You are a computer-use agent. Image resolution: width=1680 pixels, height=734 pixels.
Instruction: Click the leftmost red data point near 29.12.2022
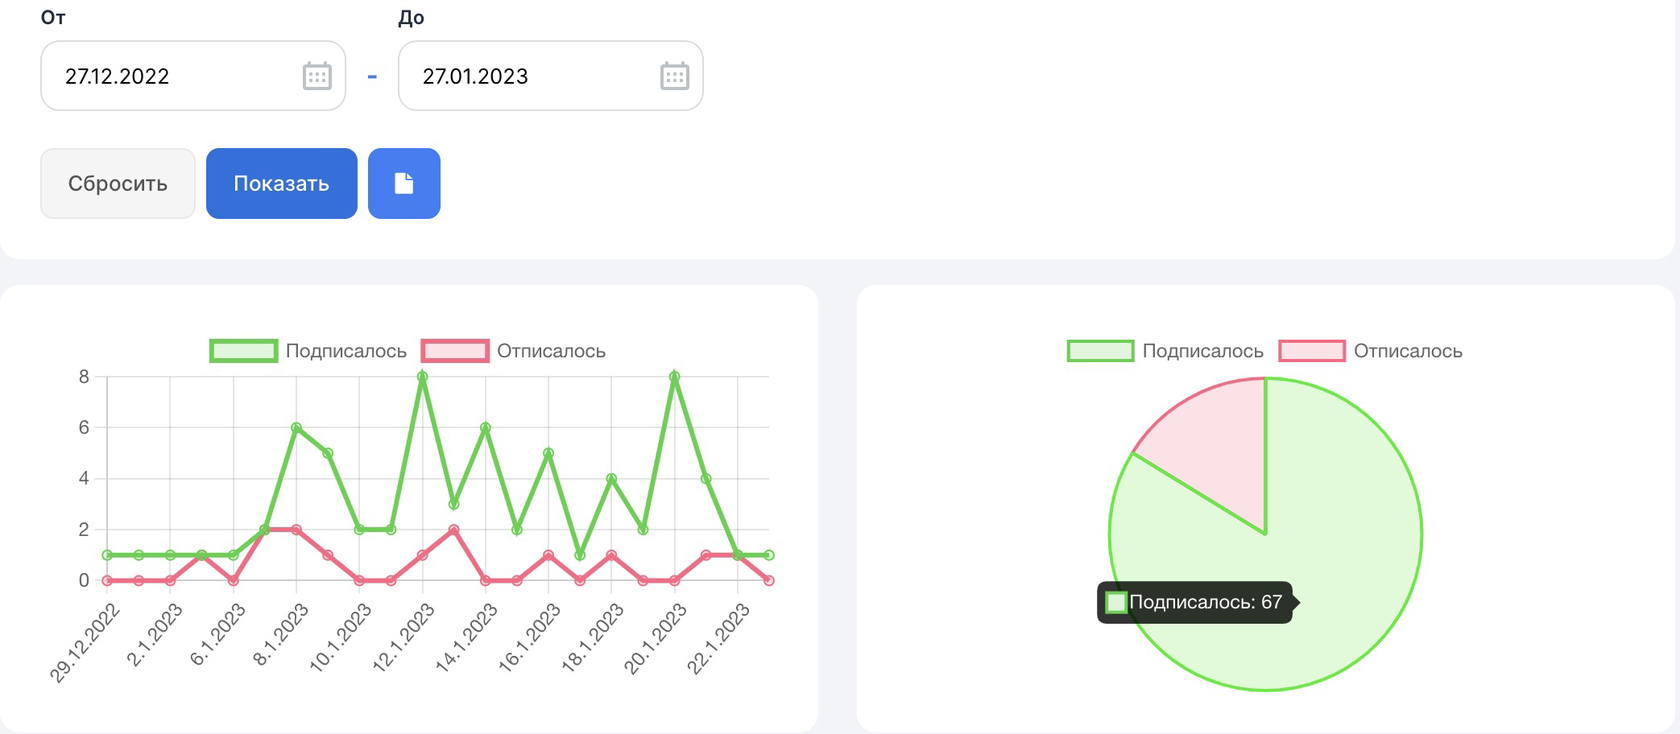coord(107,580)
